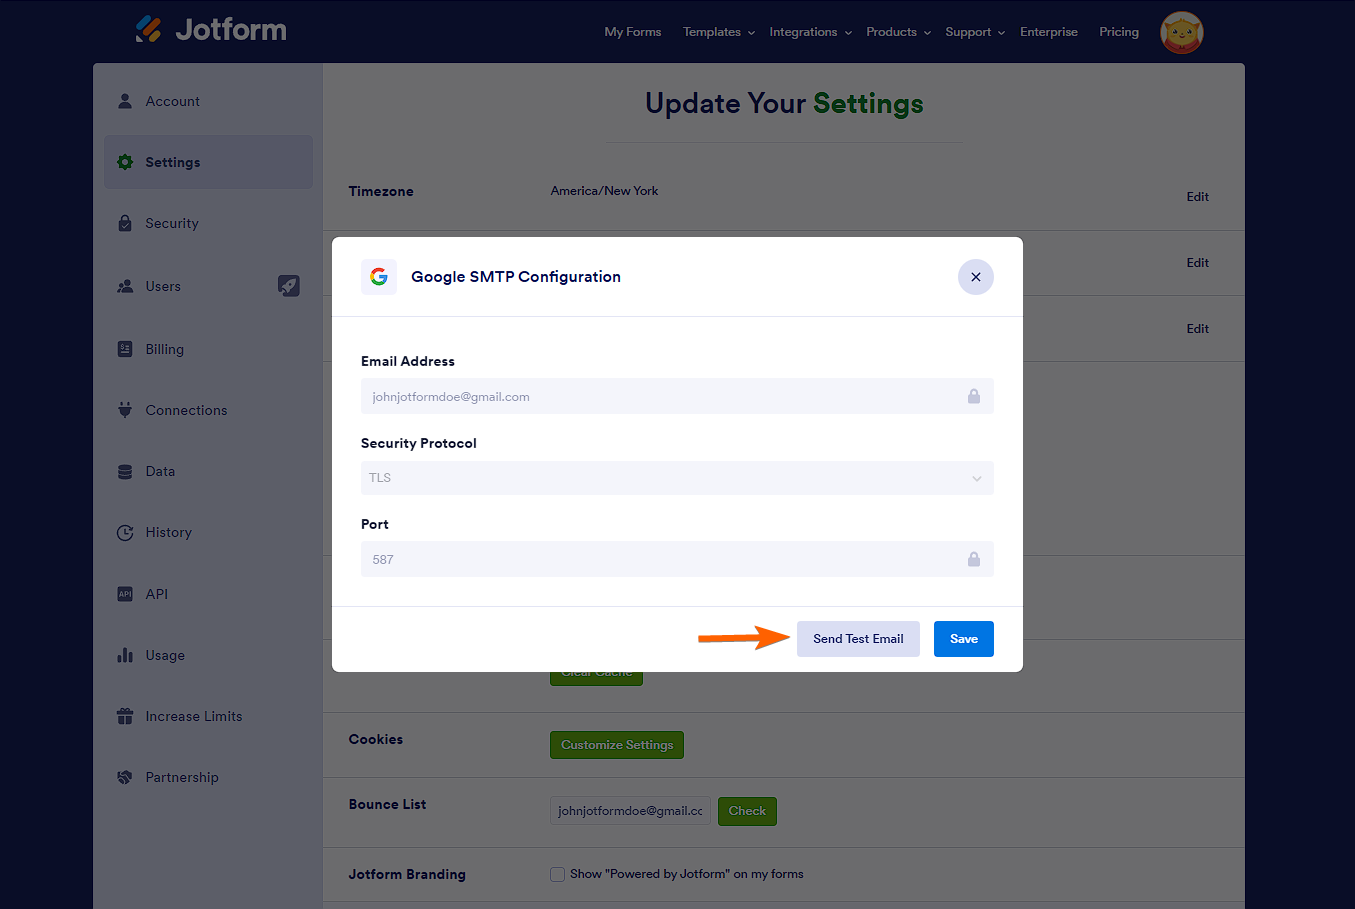
Task: Click the Jotform logo icon
Action: pyautogui.click(x=148, y=29)
